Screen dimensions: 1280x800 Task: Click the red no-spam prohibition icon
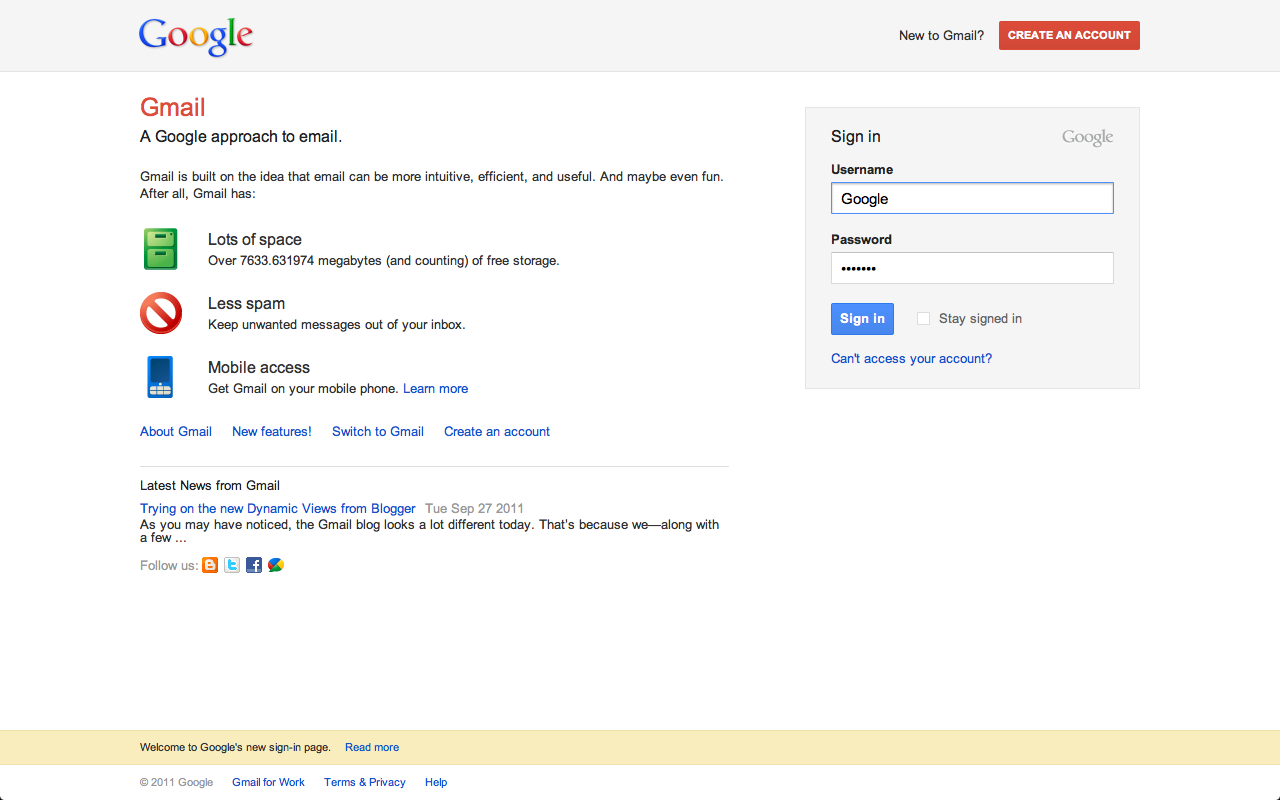click(161, 313)
